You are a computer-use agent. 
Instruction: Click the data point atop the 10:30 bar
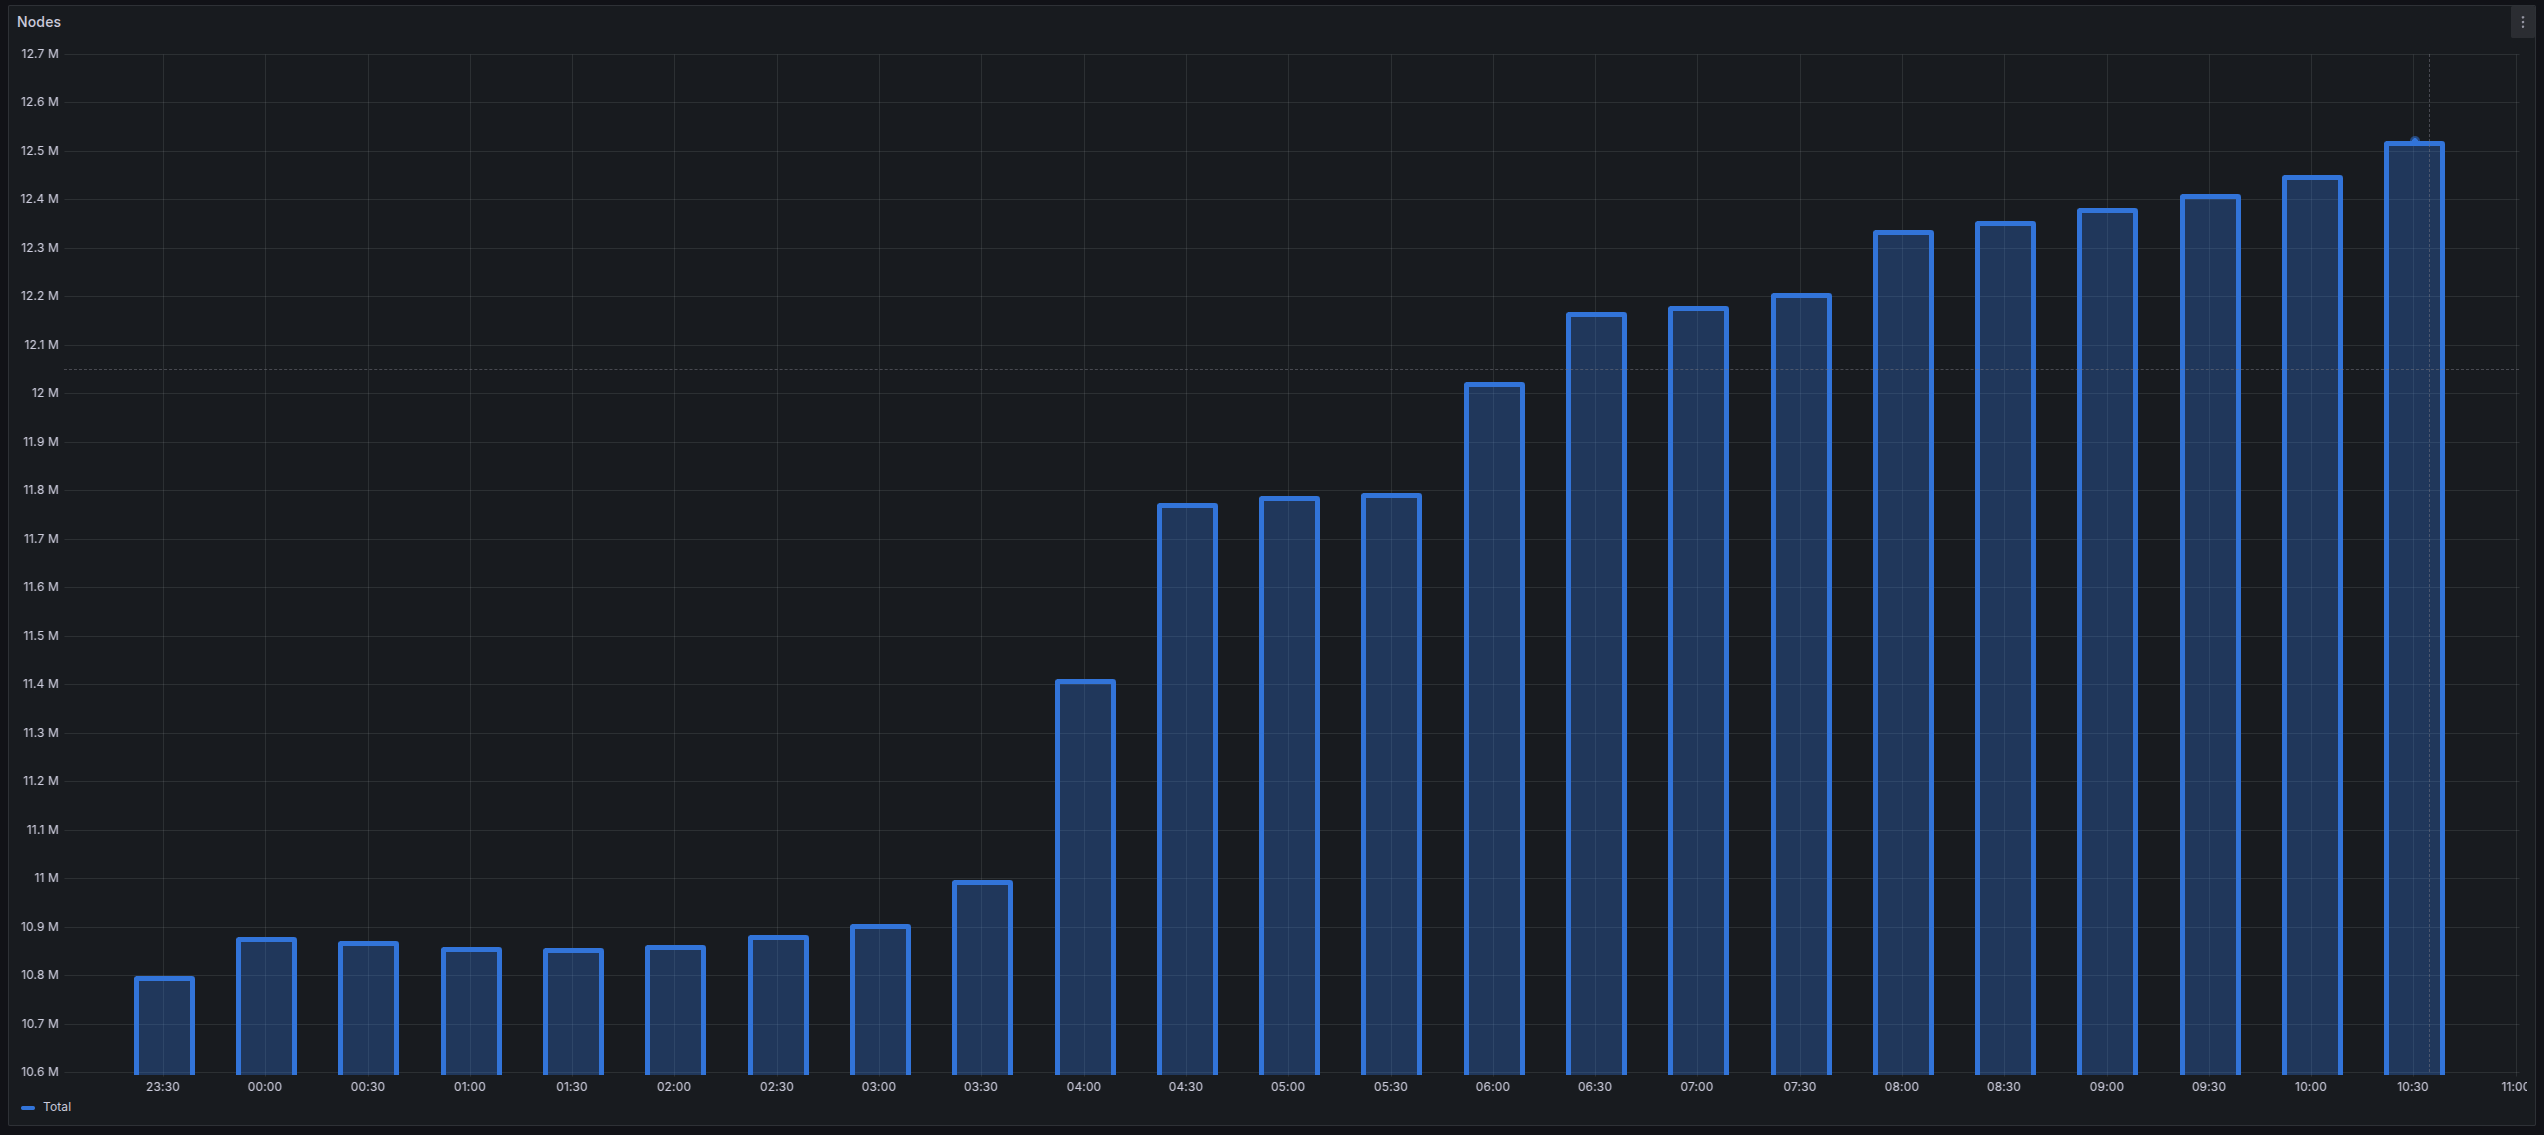(2415, 141)
